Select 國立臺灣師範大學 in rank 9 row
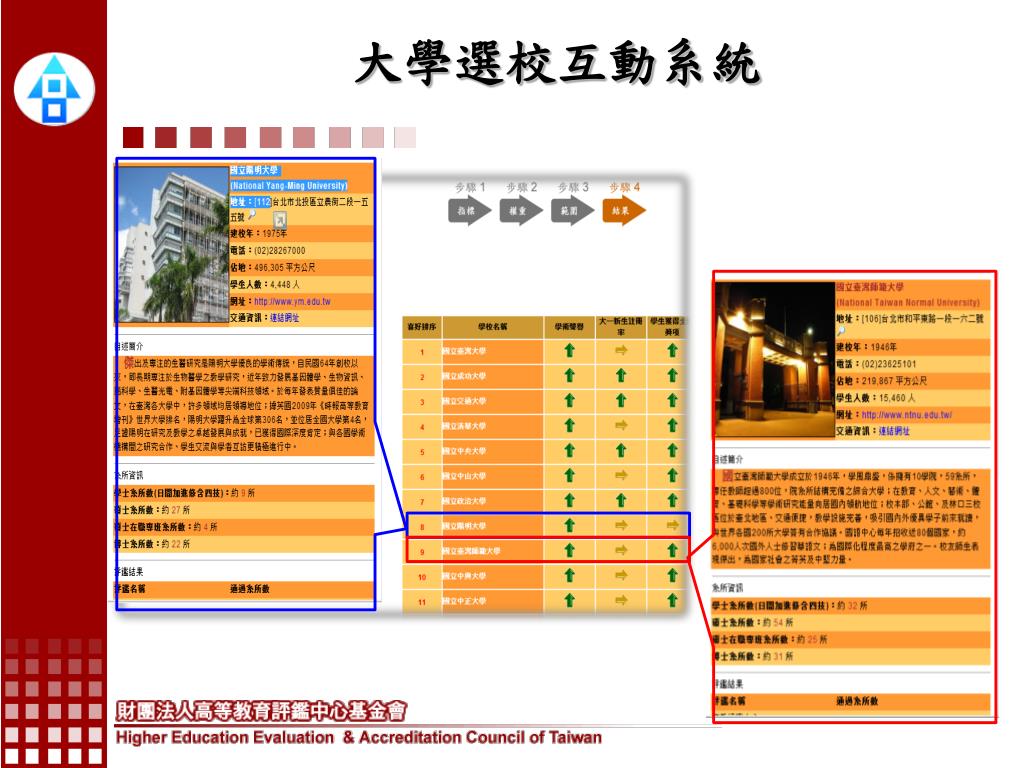 coord(472,551)
